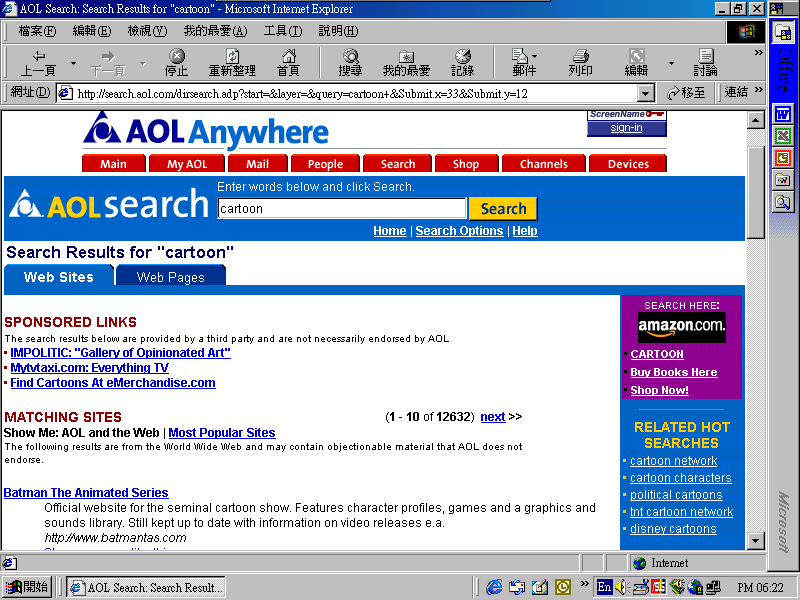800x600 pixels.
Task: Expand the 連結 links bar chevron
Action: tap(759, 90)
